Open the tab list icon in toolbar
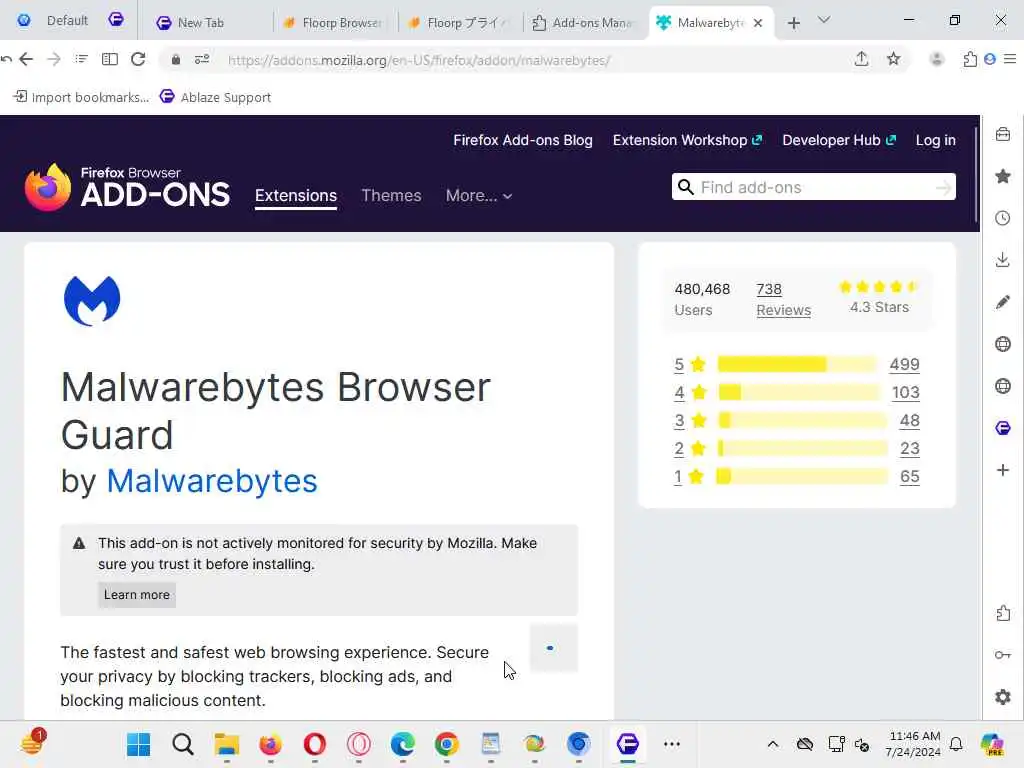Image resolution: width=1024 pixels, height=768 pixels. click(x=81, y=59)
